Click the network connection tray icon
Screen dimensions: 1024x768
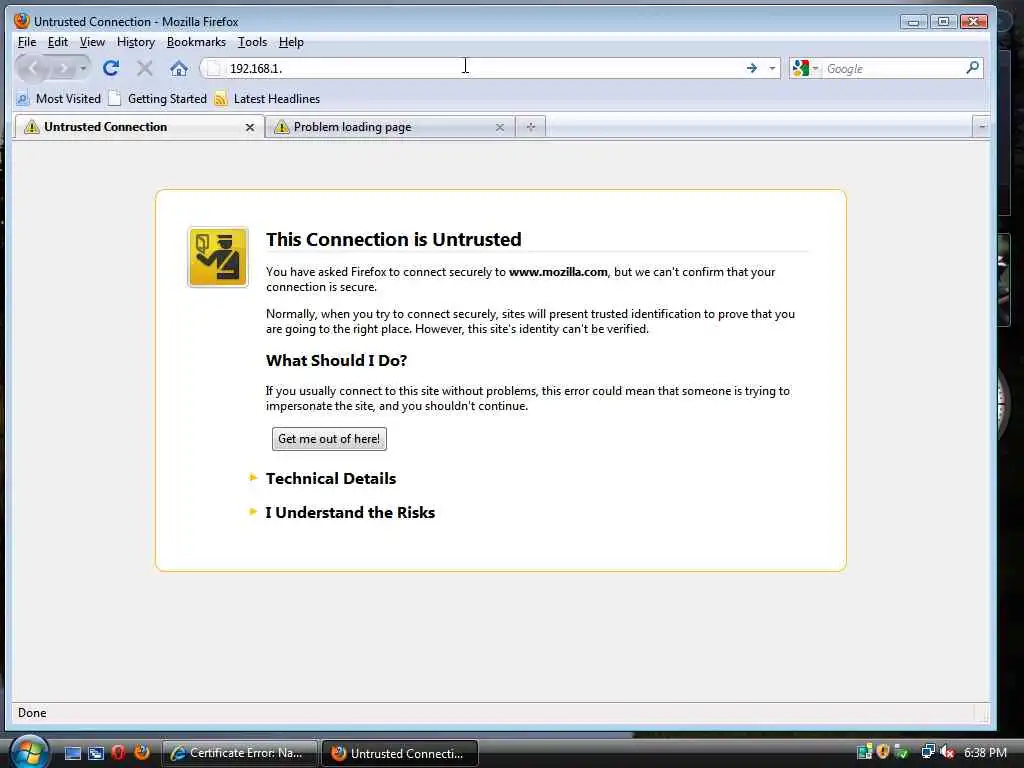pyautogui.click(x=927, y=752)
